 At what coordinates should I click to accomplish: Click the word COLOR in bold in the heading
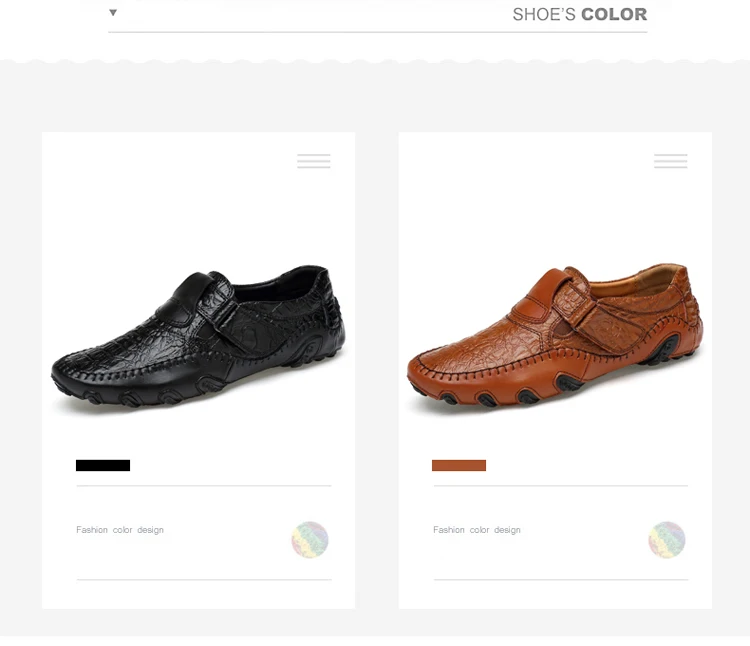(614, 14)
